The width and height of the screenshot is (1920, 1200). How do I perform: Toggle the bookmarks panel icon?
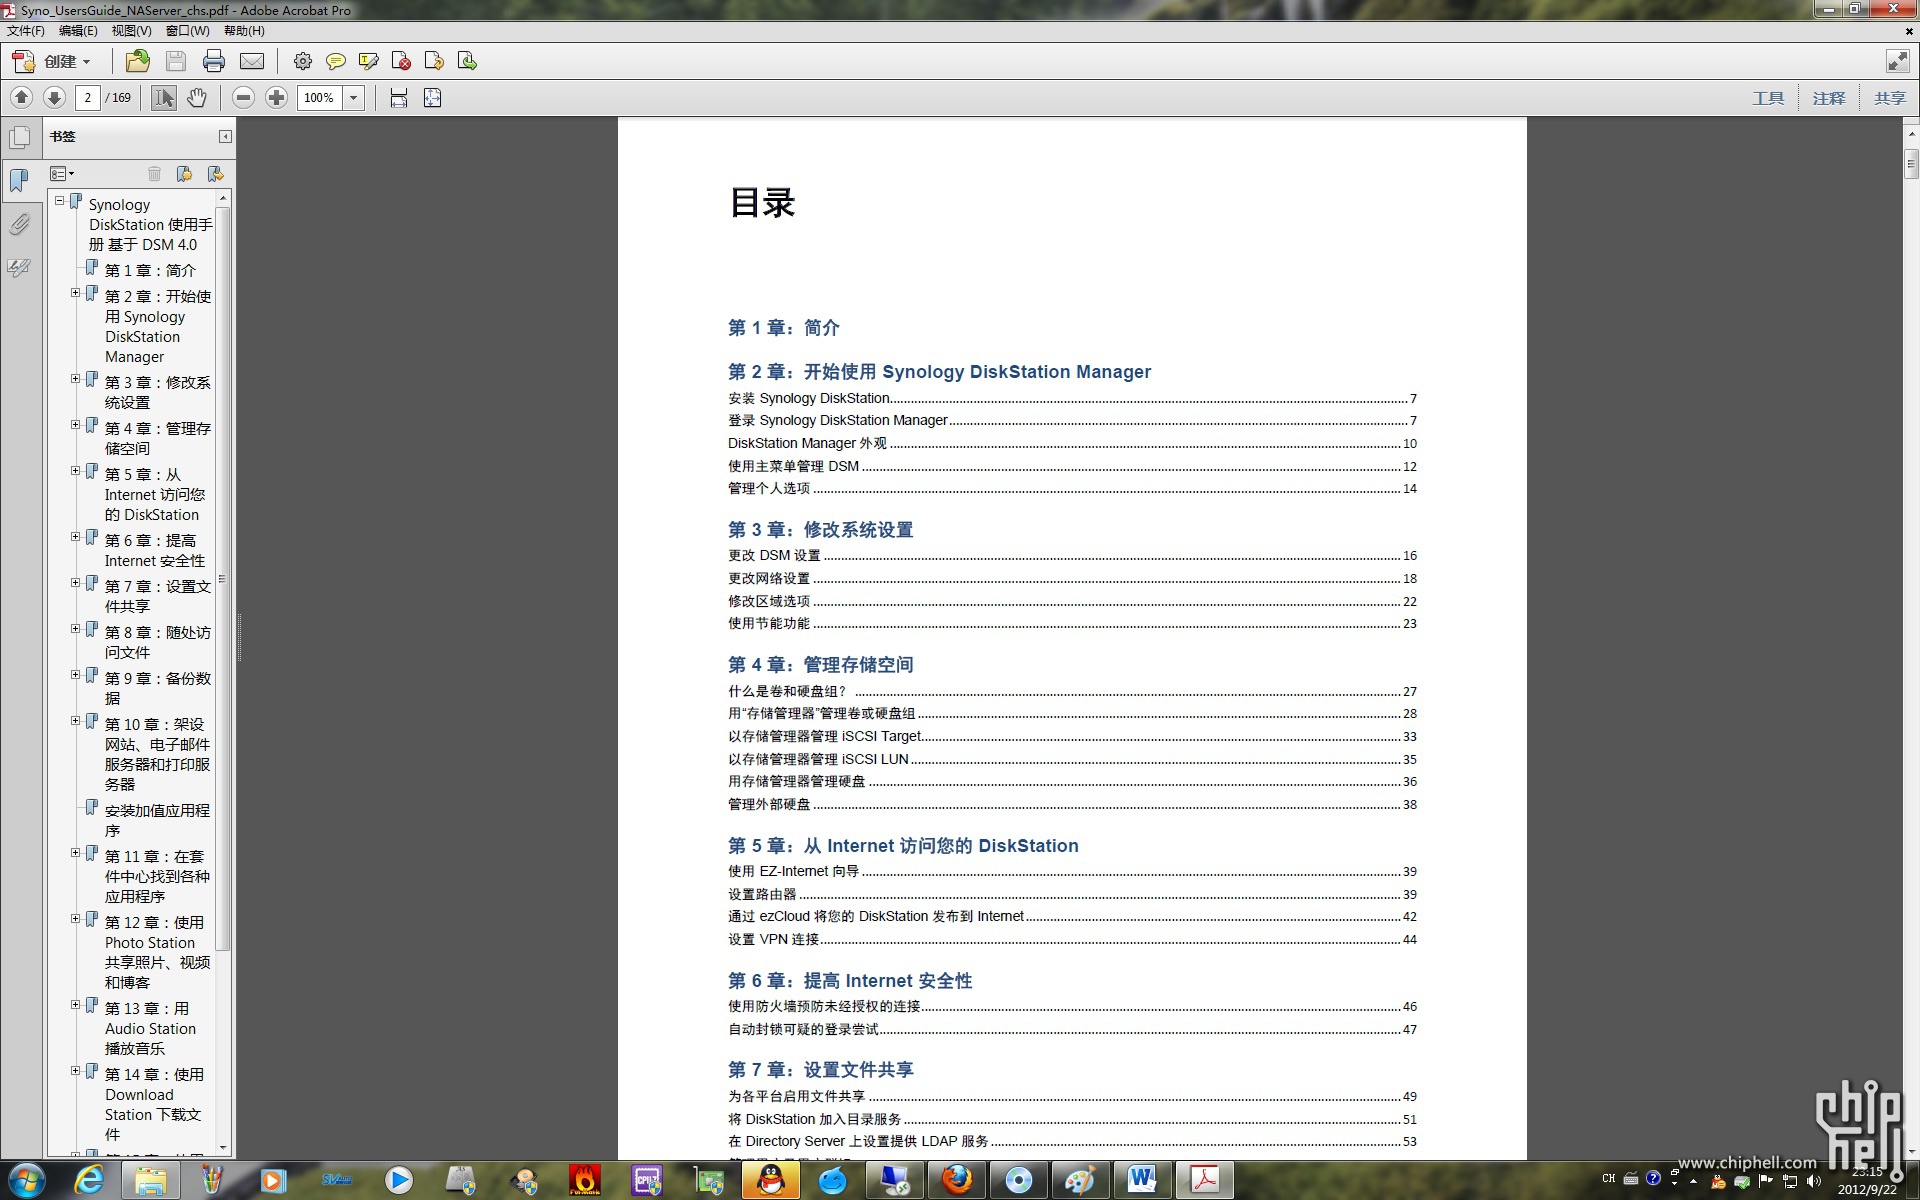tap(19, 180)
